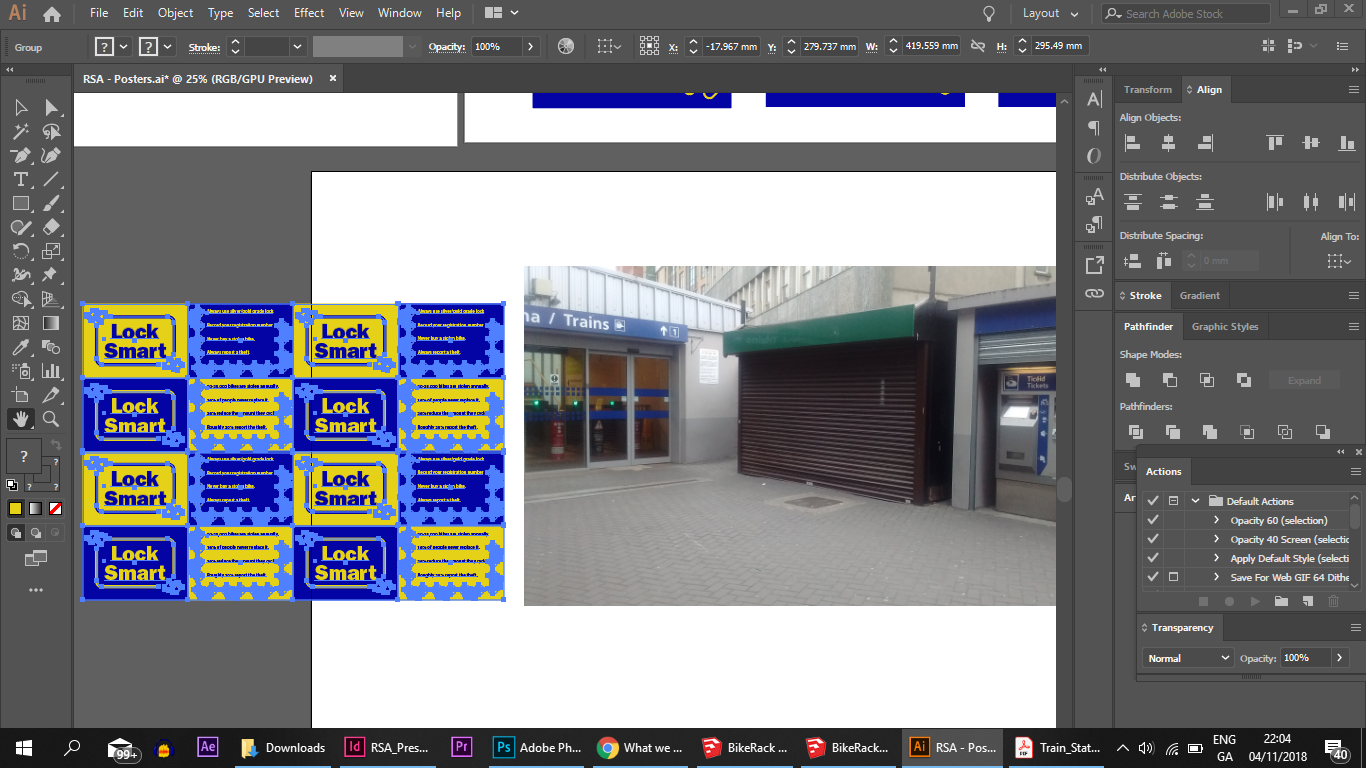This screenshot has width=1366, height=768.
Task: Click the yellow Color fill mode swatch
Action: pos(15,508)
